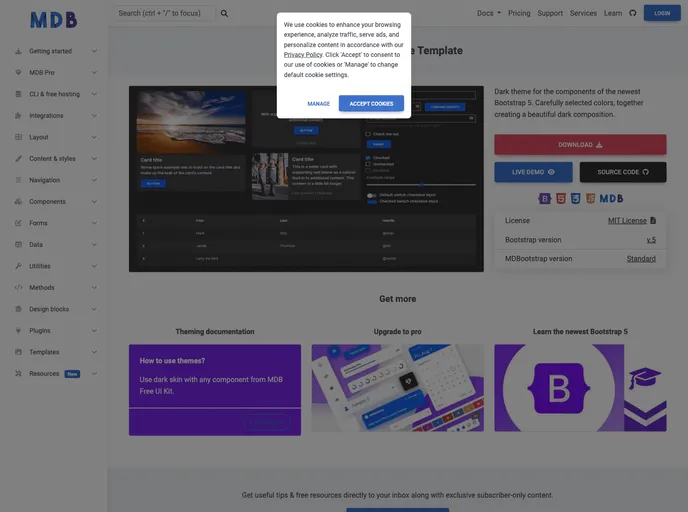Open the Docs dropdown in navbar
The width and height of the screenshot is (688, 512).
(x=489, y=13)
